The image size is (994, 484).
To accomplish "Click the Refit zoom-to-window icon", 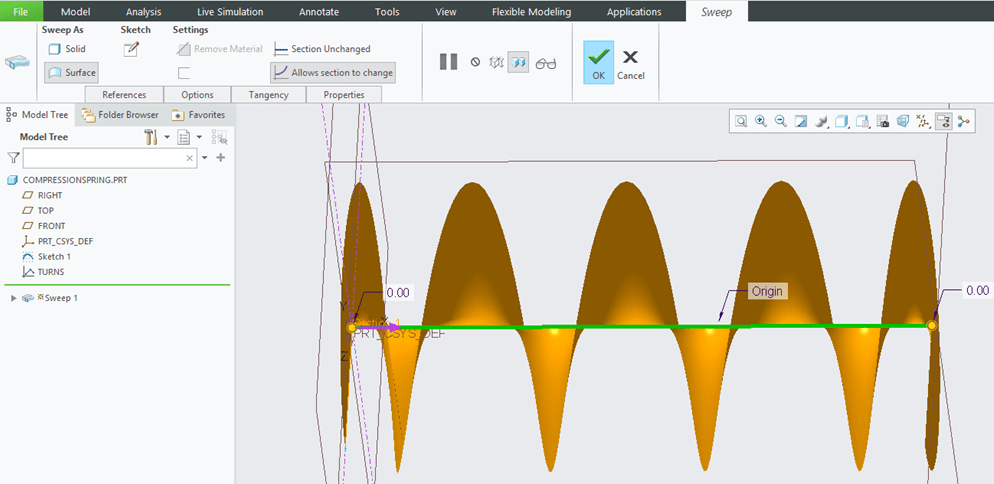I will click(741, 121).
